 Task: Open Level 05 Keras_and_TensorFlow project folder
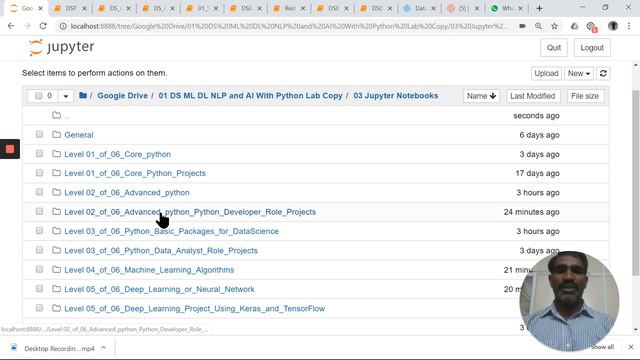[x=194, y=309]
